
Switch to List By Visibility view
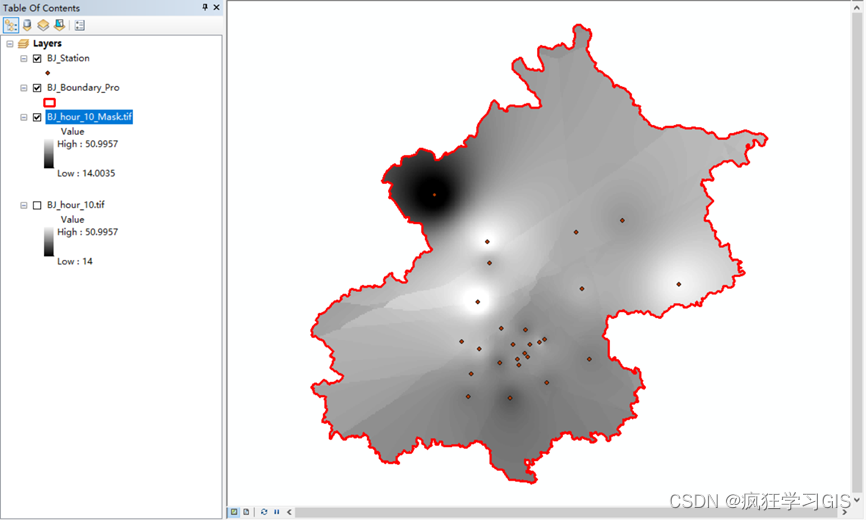(x=43, y=25)
